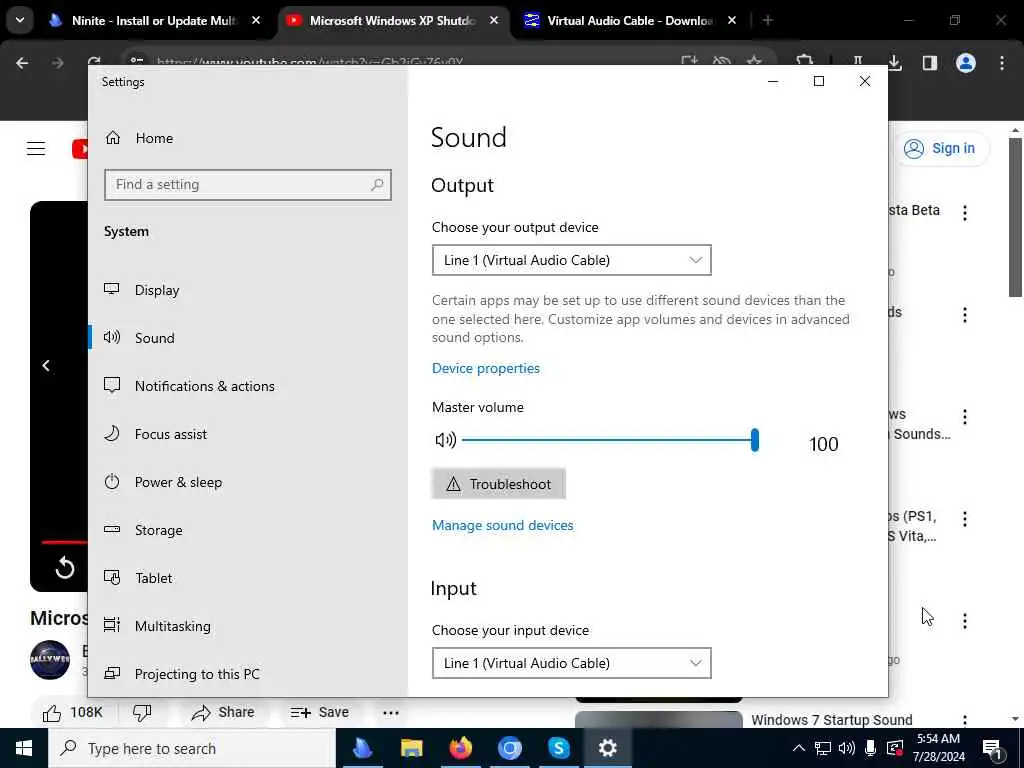Open browser Downloads icon
The height and width of the screenshot is (768, 1024).
pyautogui.click(x=895, y=63)
